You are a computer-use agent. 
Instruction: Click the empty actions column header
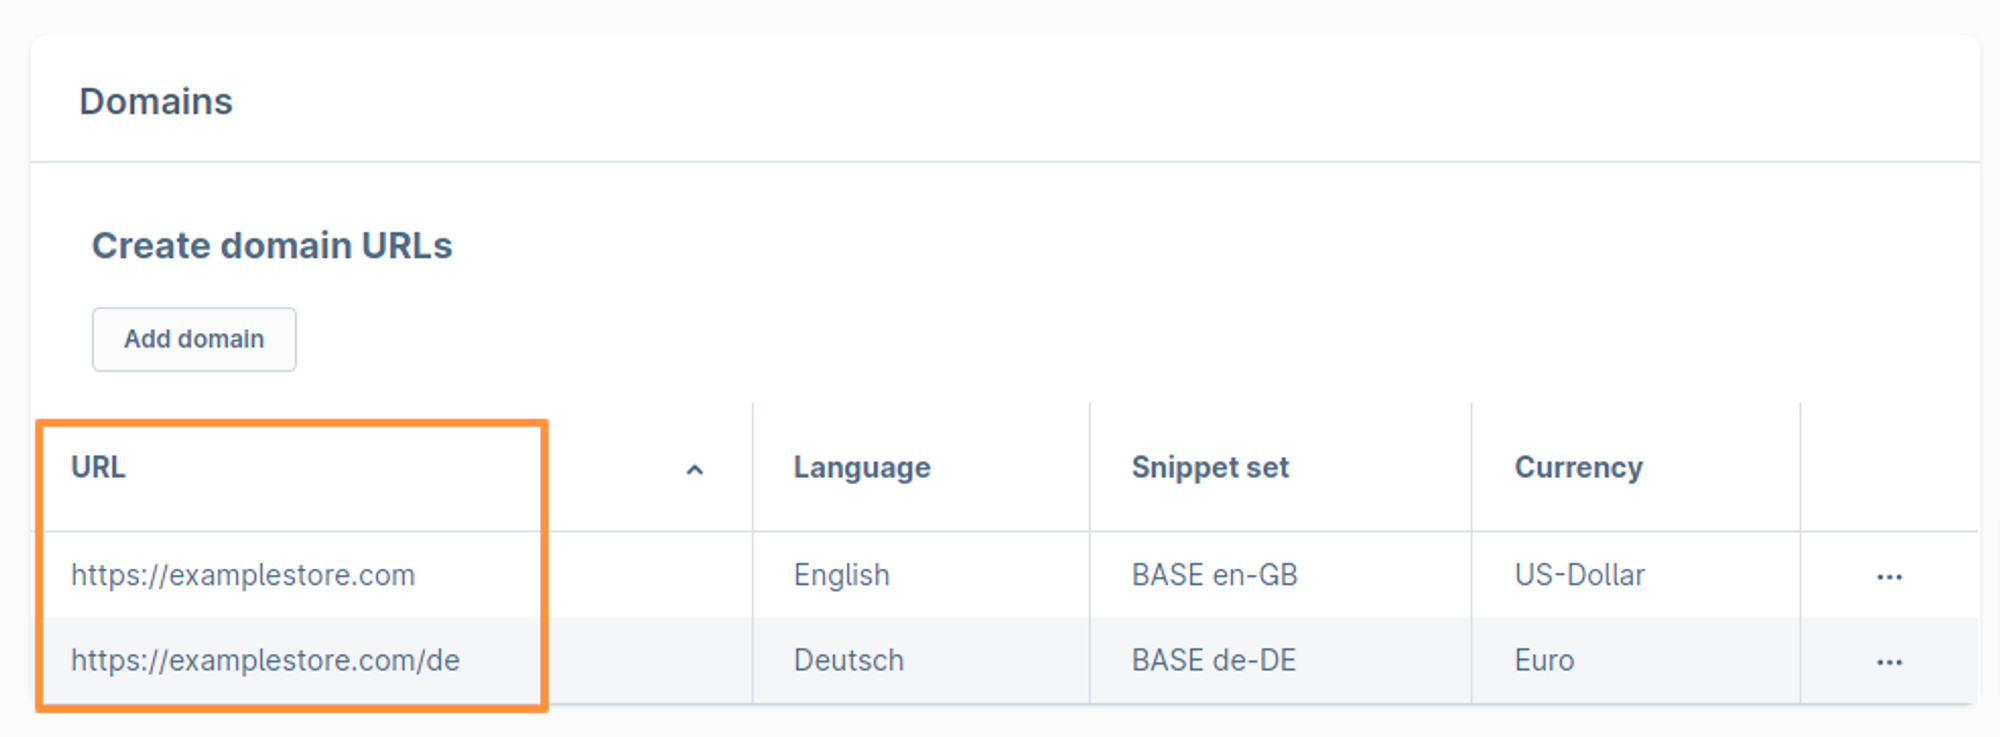(x=1888, y=467)
